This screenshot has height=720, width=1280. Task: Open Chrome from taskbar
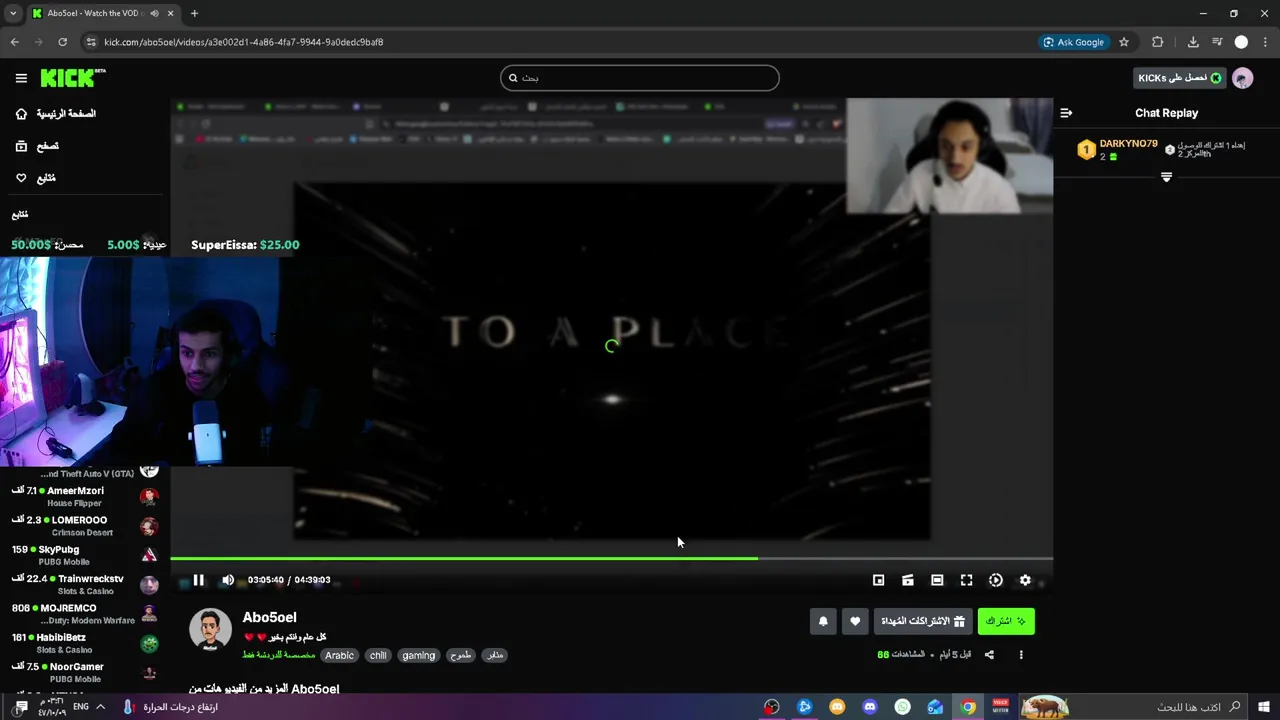[x=968, y=707]
